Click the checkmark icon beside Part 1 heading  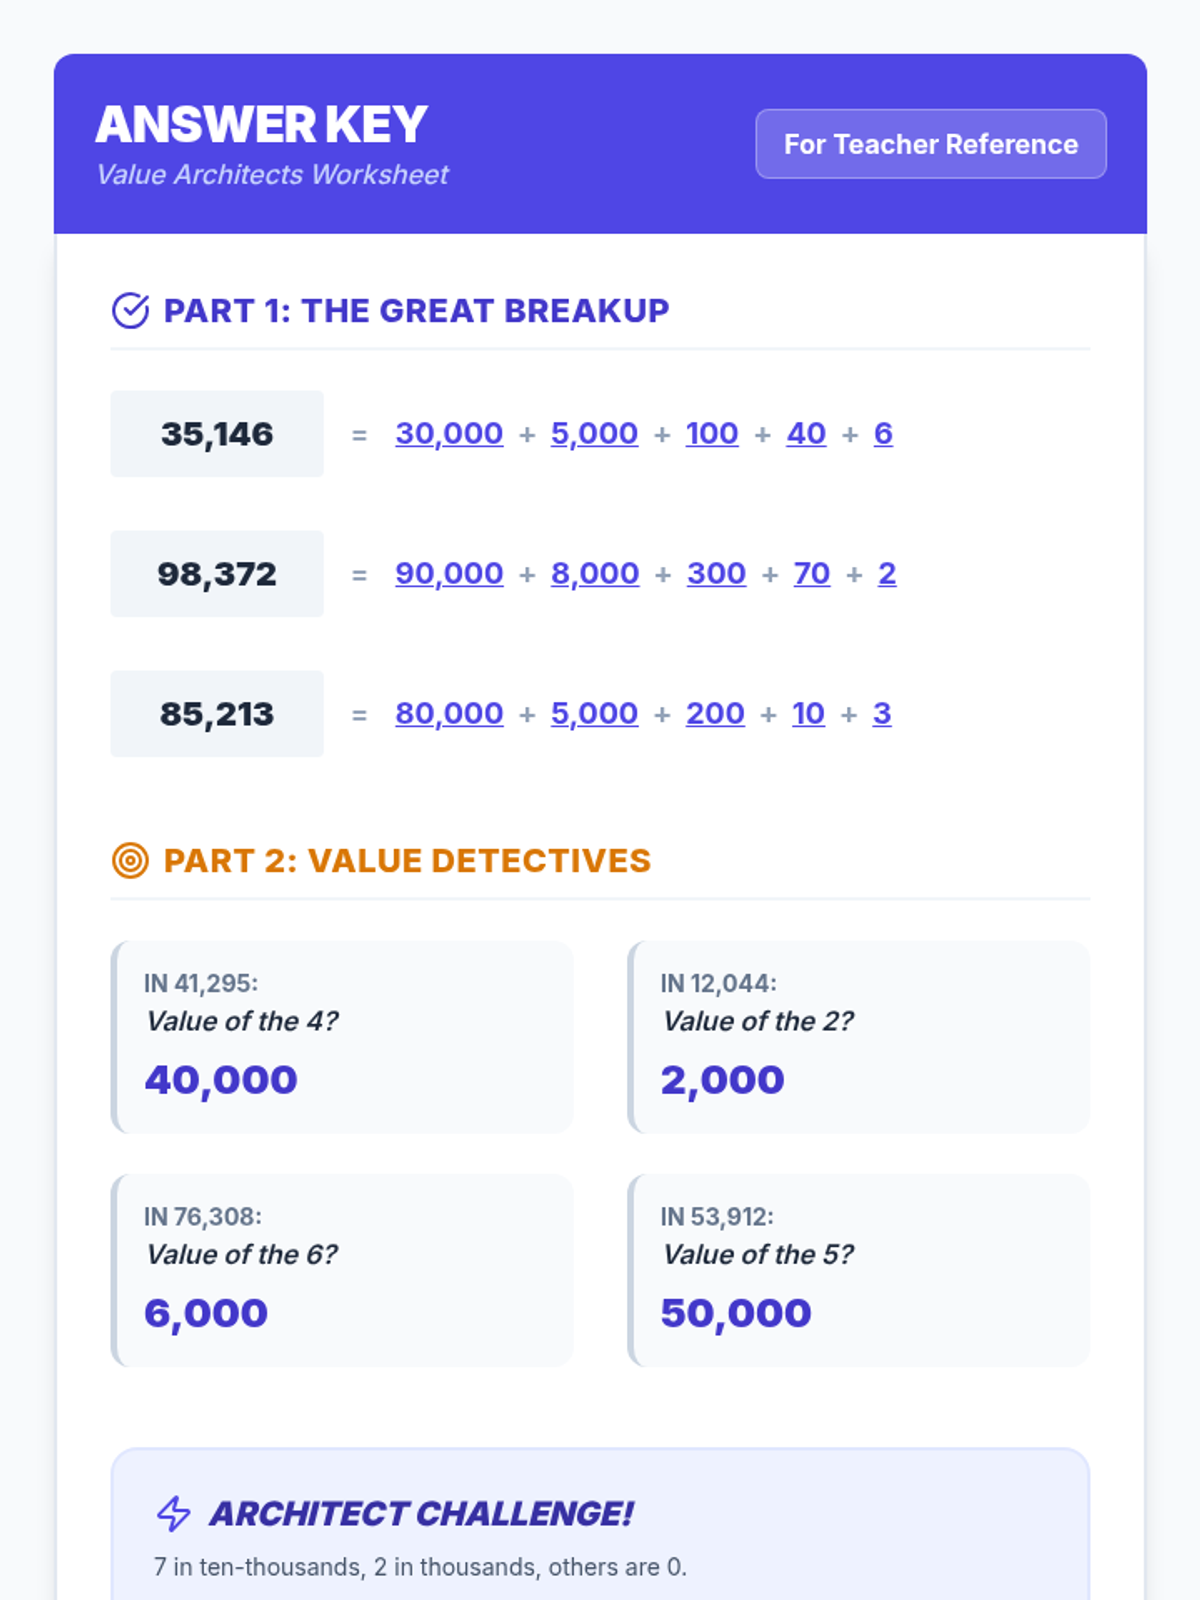pos(130,311)
